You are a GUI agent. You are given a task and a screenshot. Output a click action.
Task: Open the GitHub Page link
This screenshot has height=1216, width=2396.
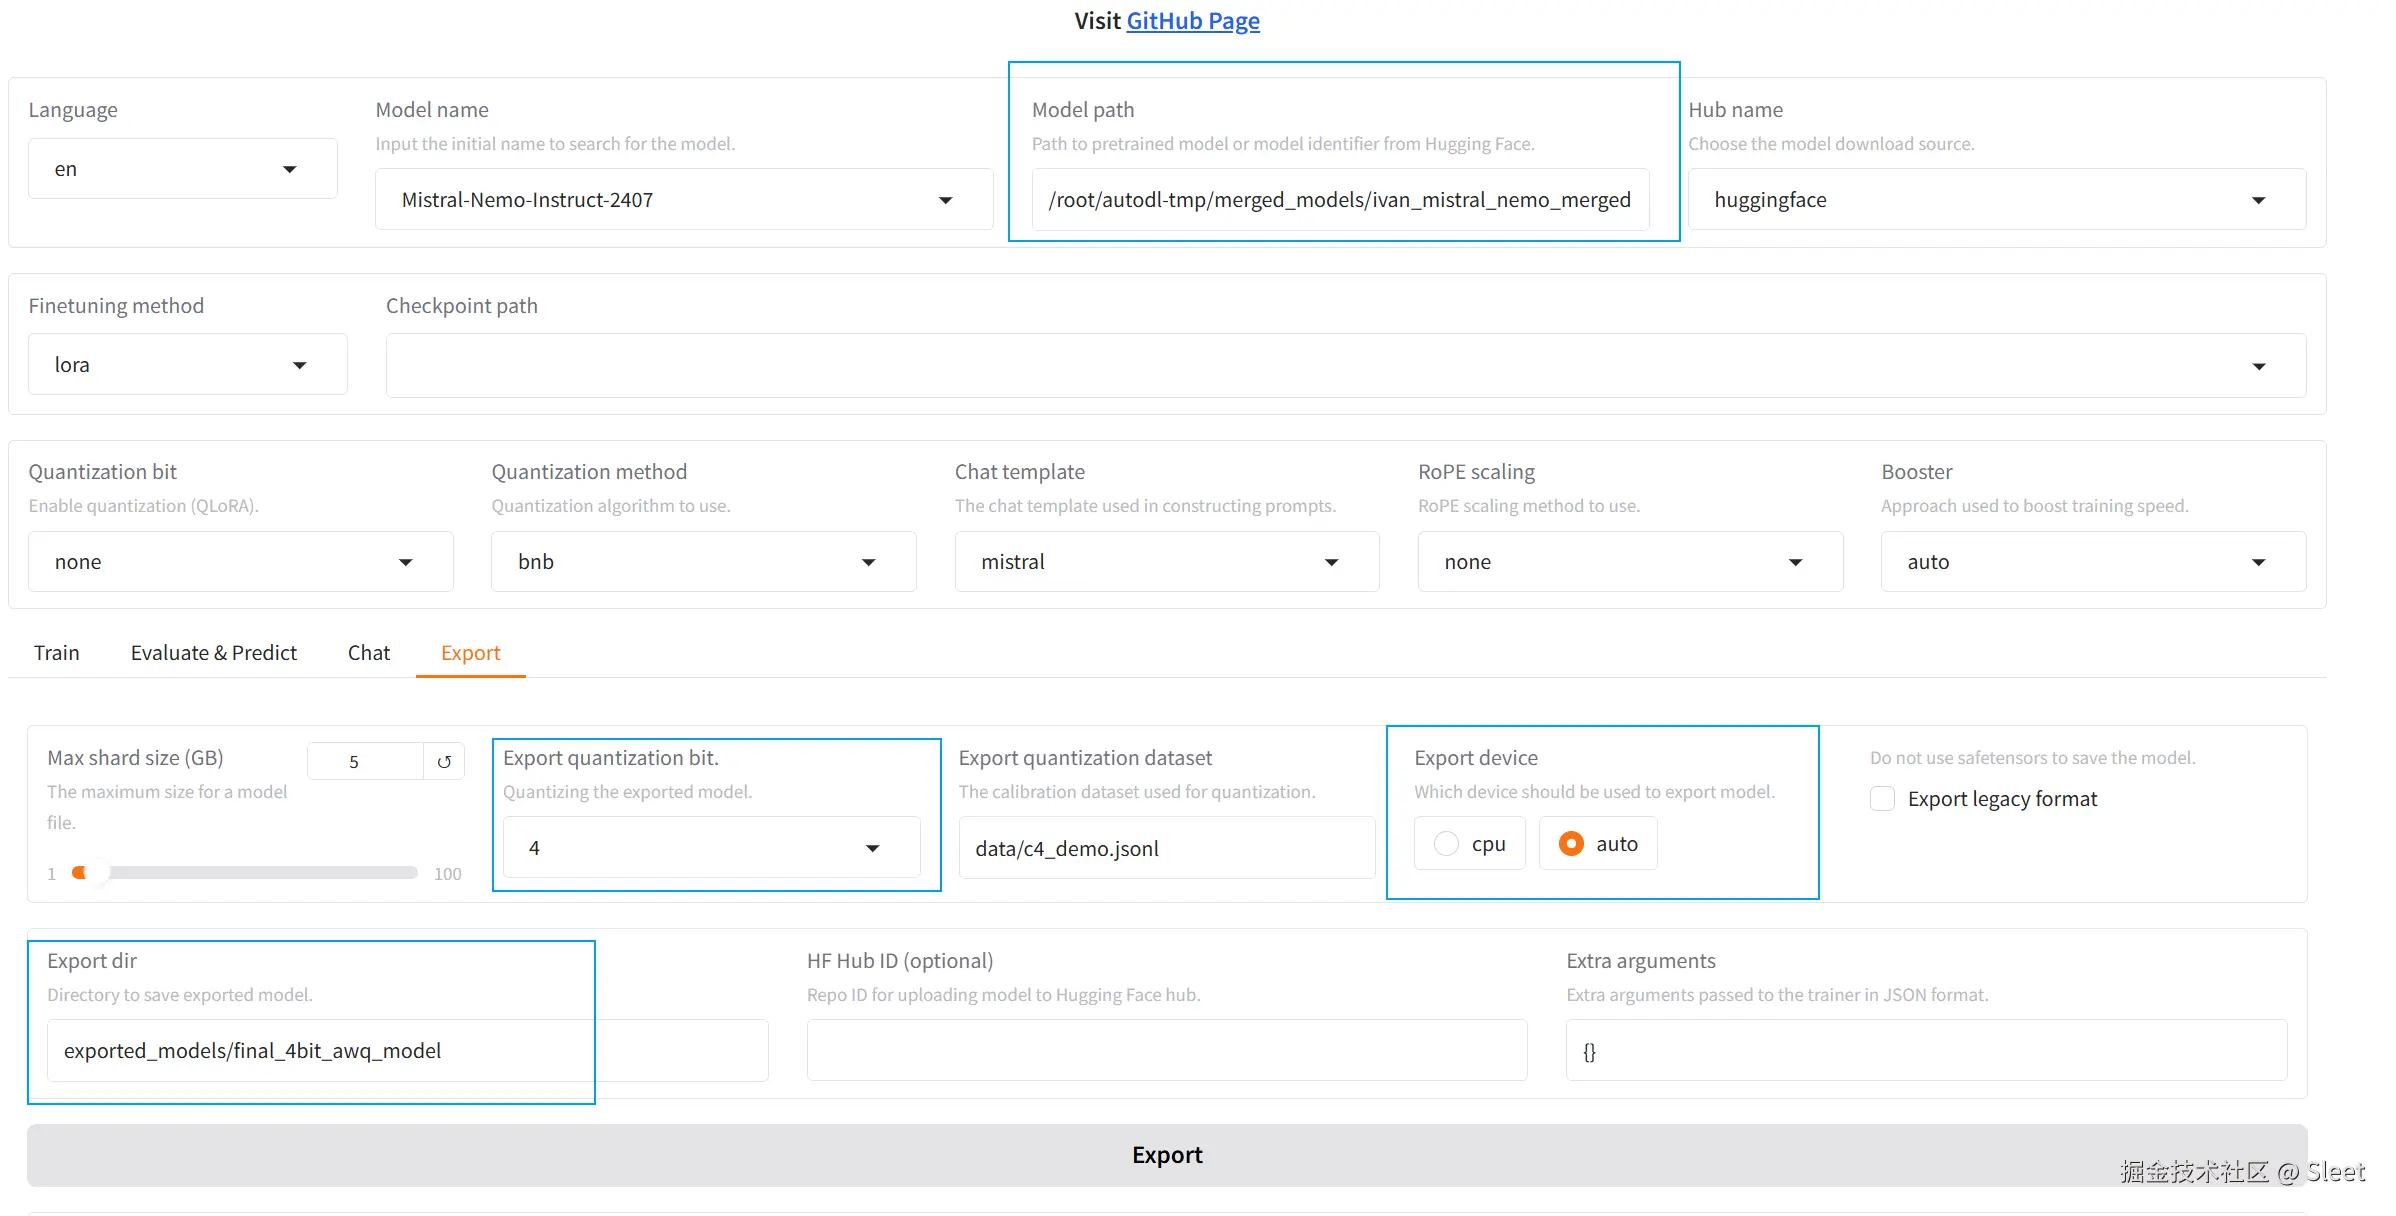(1192, 21)
